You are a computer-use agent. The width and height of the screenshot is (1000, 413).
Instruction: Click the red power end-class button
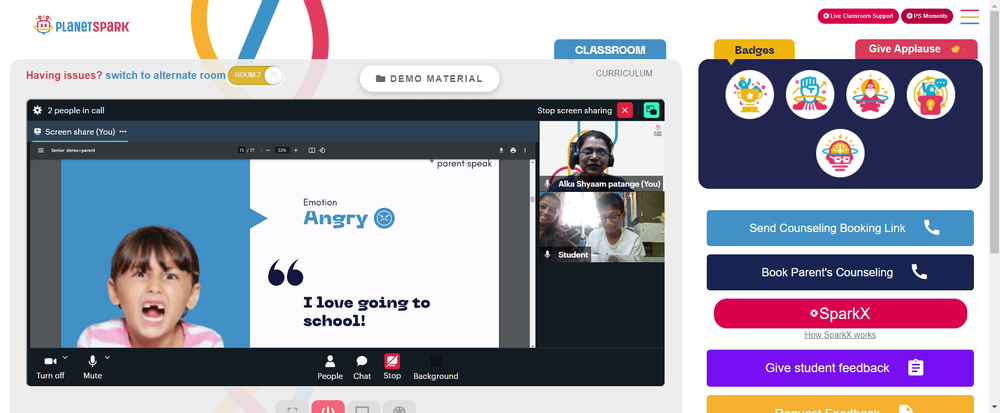point(328,408)
